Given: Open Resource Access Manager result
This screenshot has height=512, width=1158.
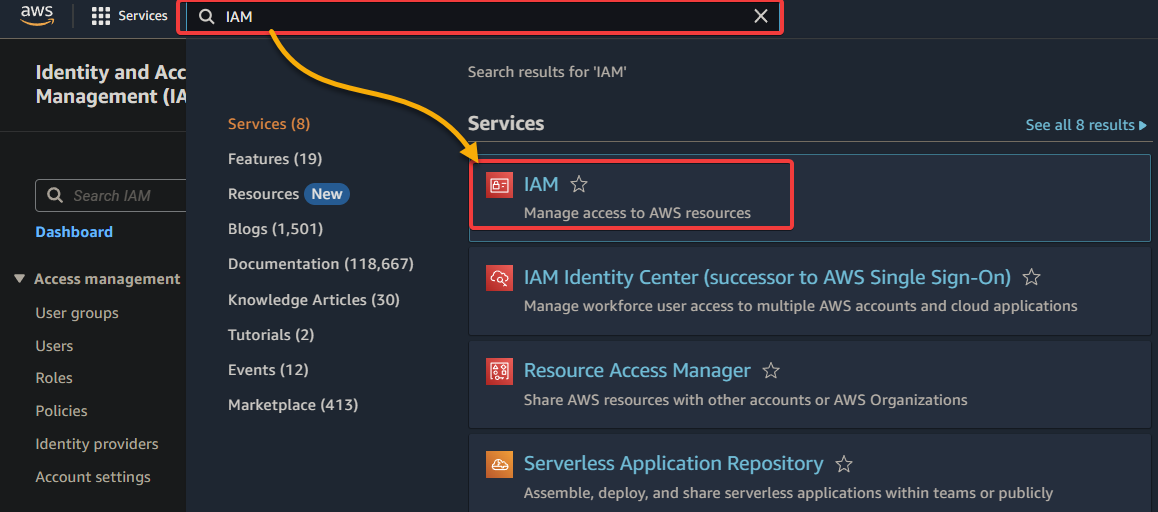Looking at the screenshot, I should click(637, 370).
